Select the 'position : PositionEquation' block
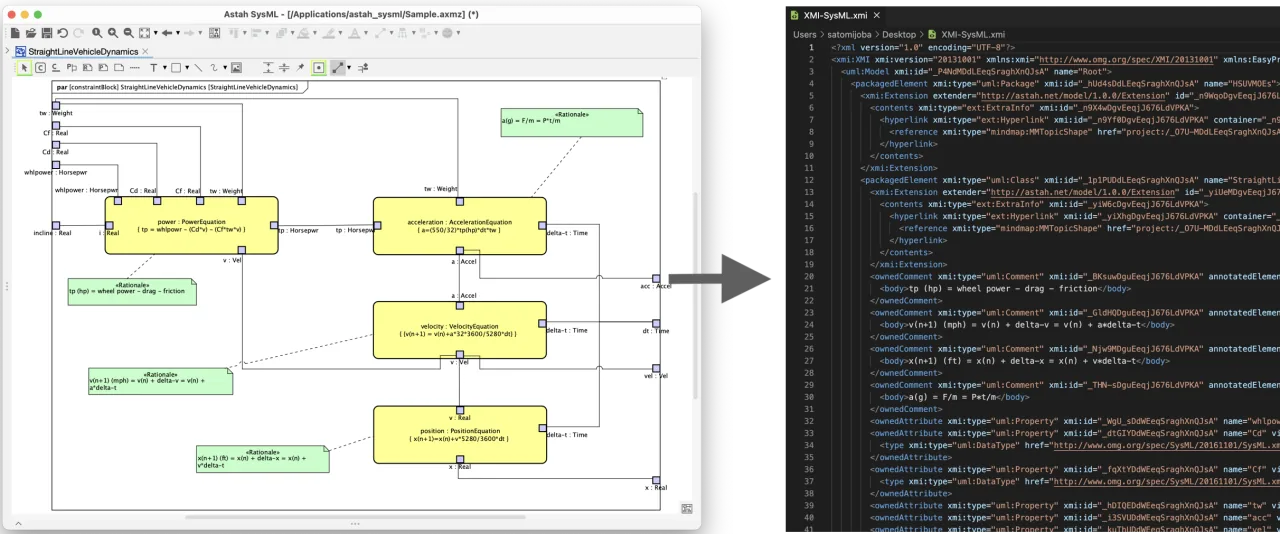This screenshot has width=1280, height=534. click(x=460, y=434)
